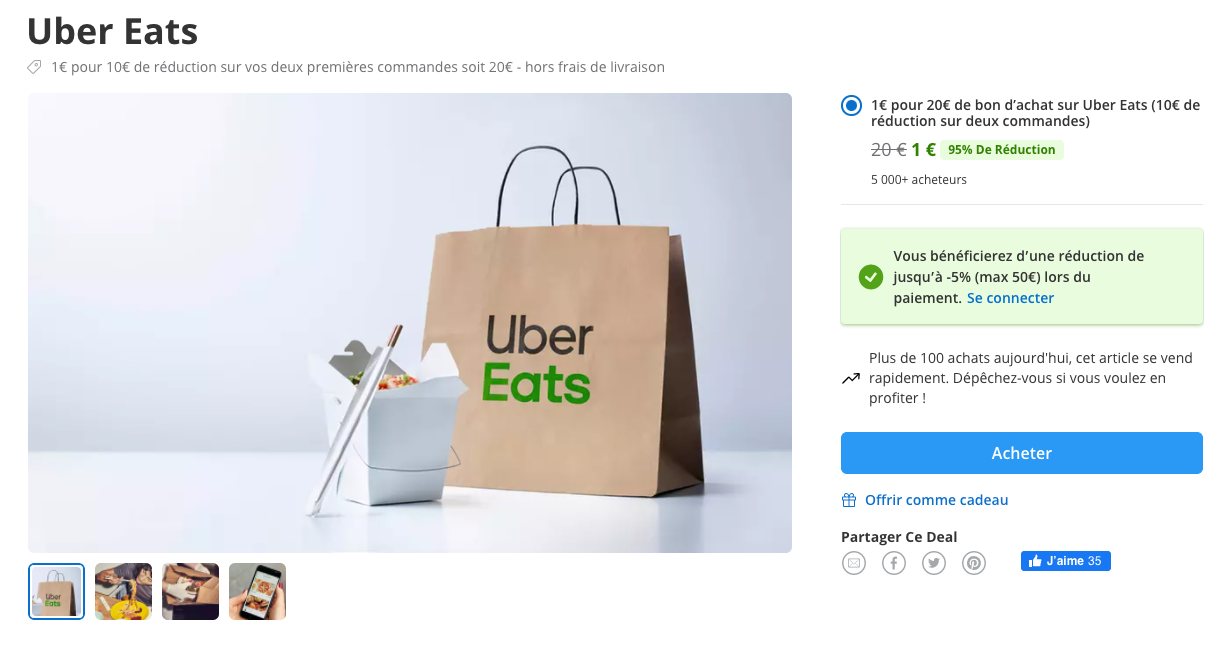Click the green checkmark discount icon

tap(871, 277)
